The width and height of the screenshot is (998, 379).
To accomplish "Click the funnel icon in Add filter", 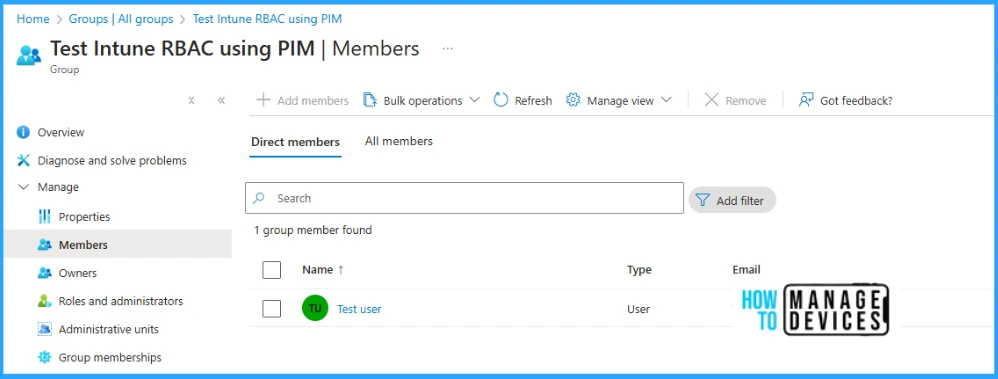I will click(702, 200).
